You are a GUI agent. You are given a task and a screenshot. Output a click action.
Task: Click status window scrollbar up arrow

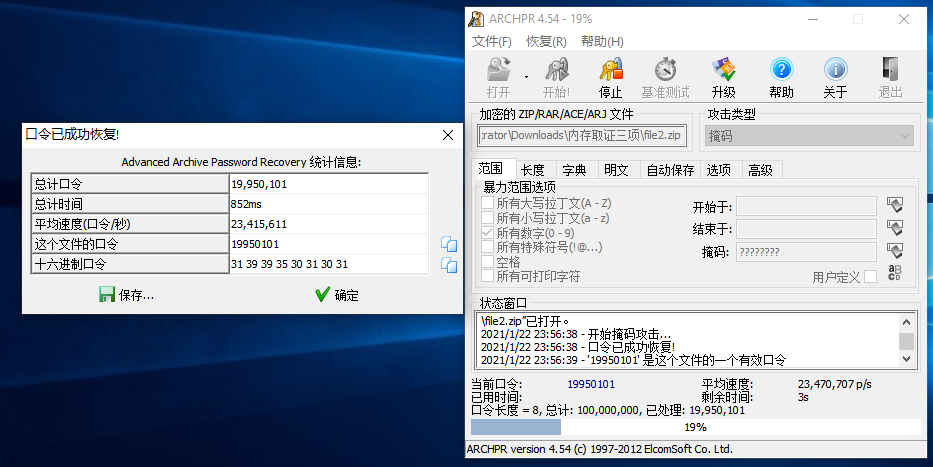(906, 322)
